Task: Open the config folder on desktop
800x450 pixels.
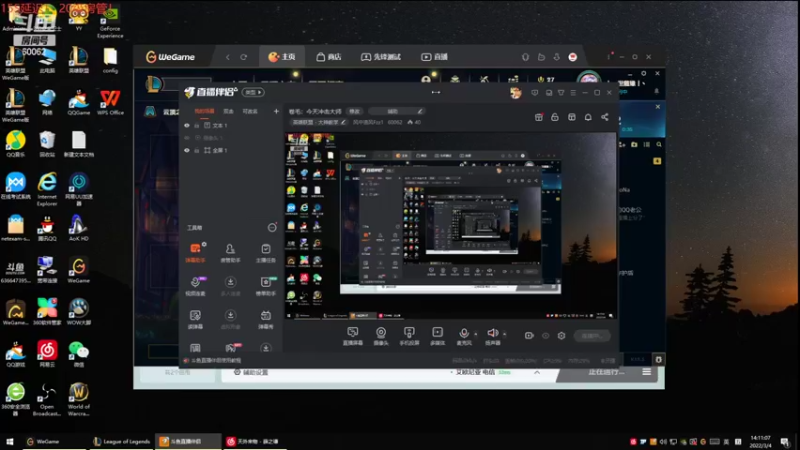Action: pos(110,60)
